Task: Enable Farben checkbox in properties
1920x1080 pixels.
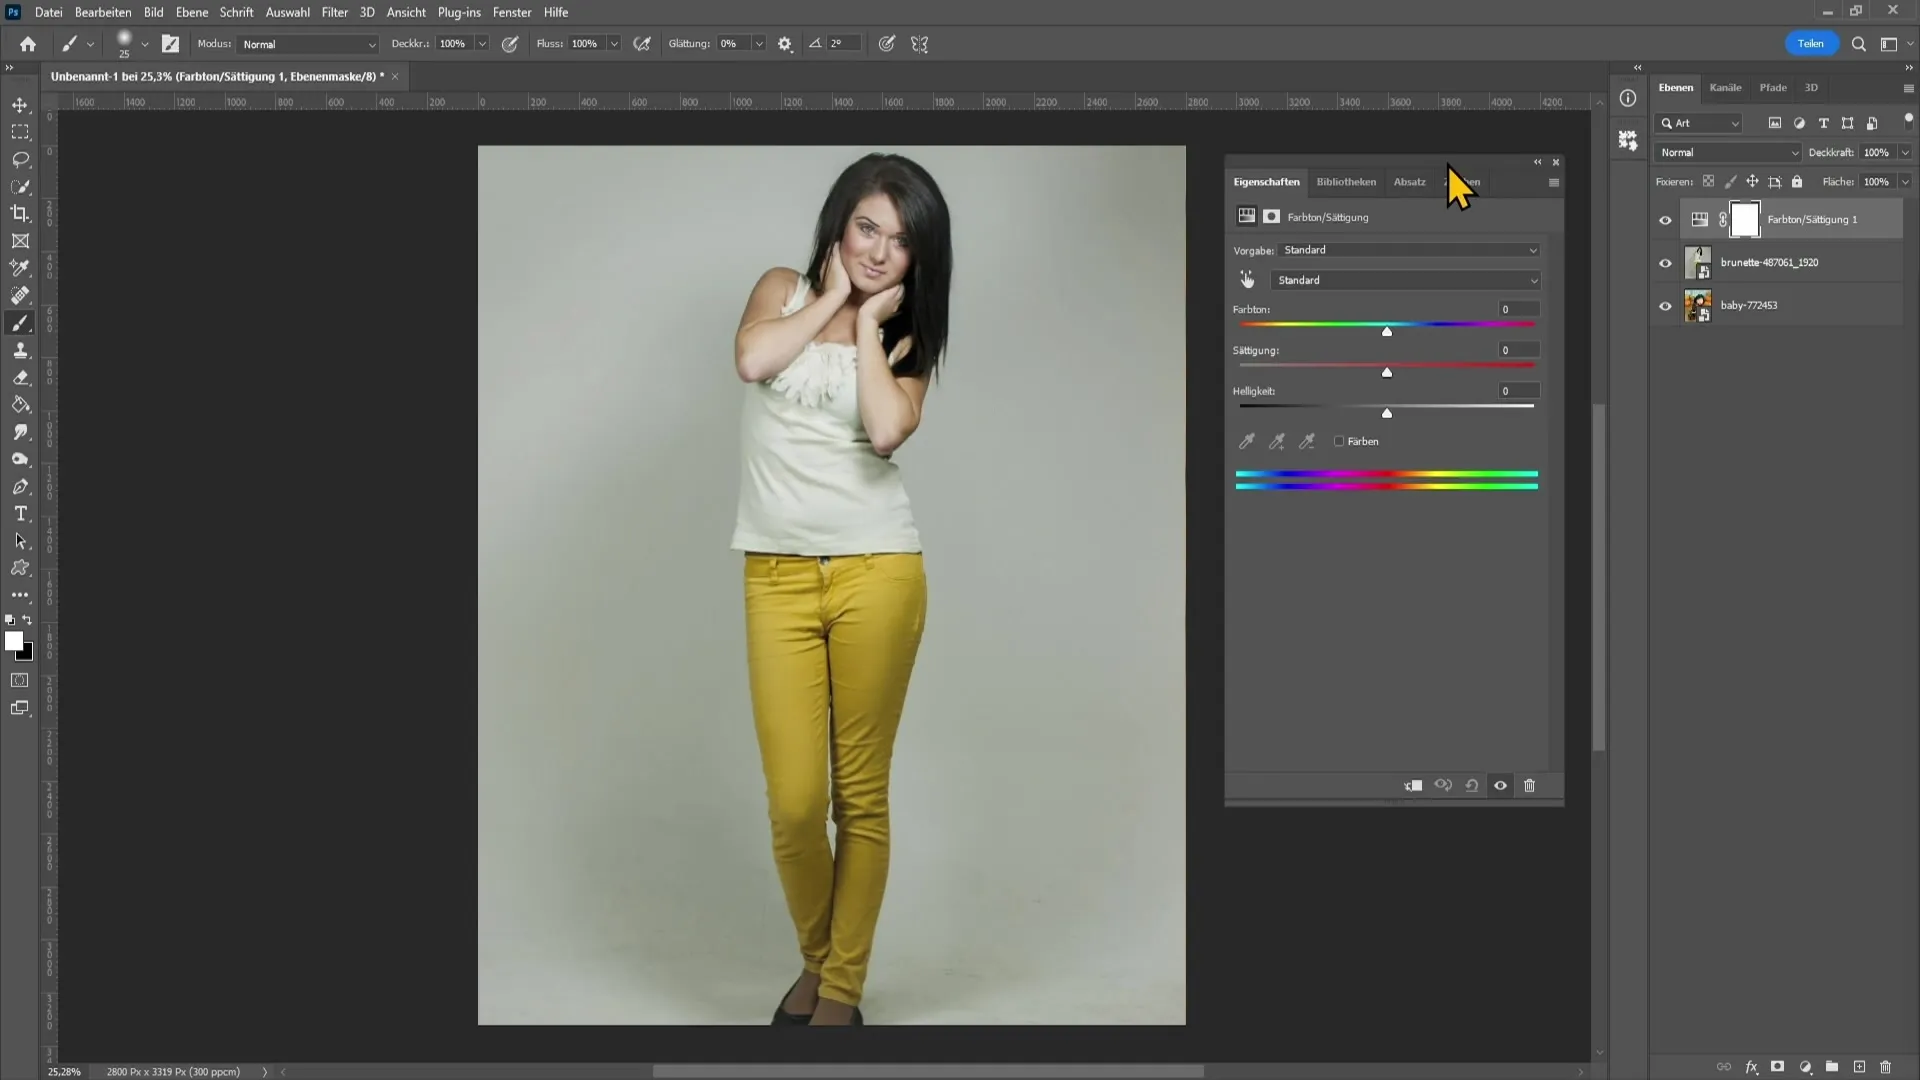Action: 1338,440
